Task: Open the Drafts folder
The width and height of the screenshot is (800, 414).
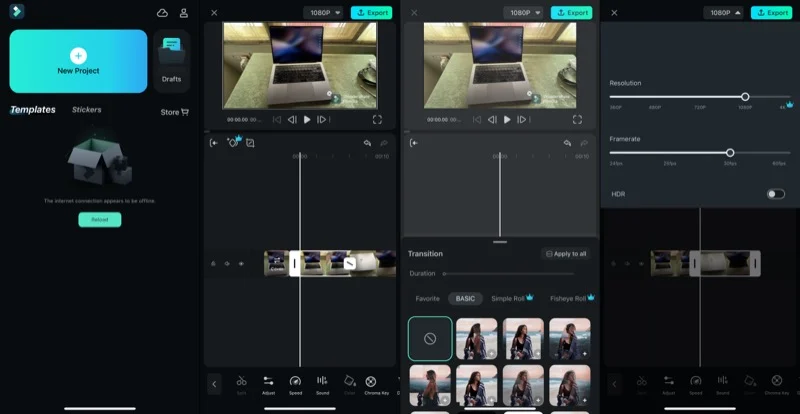Action: pos(171,60)
